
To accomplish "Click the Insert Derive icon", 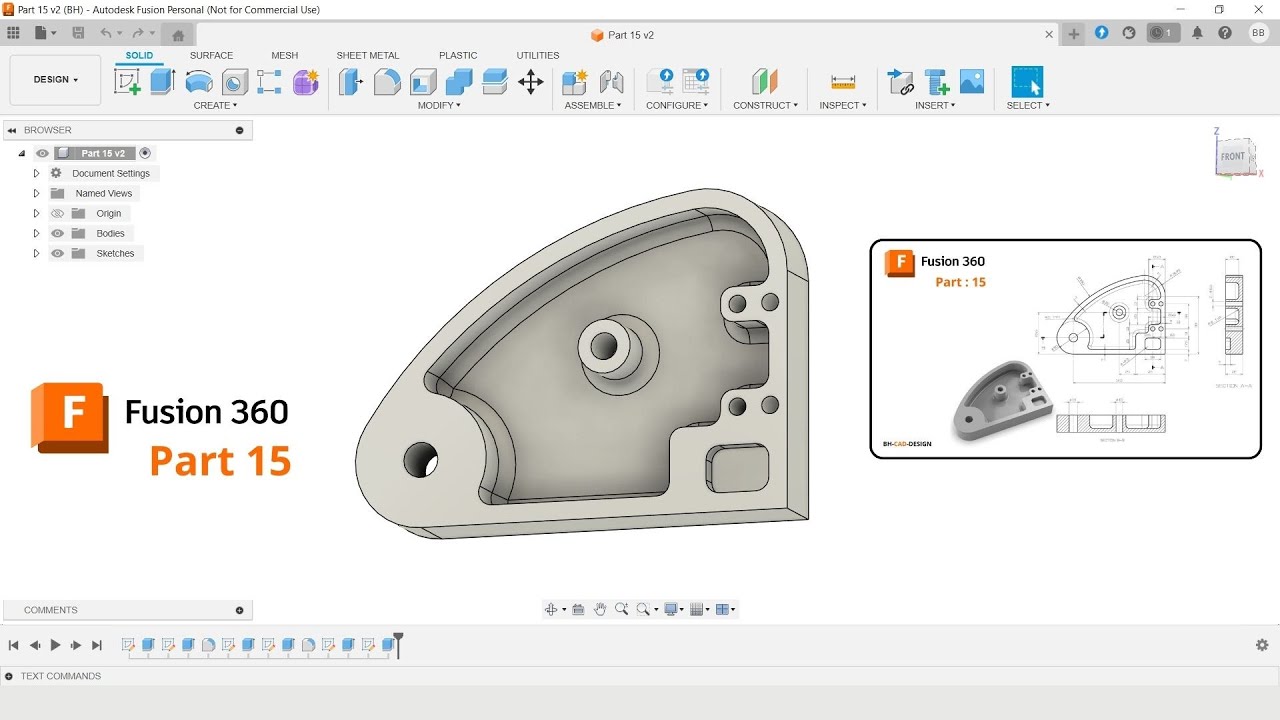I will 901,82.
